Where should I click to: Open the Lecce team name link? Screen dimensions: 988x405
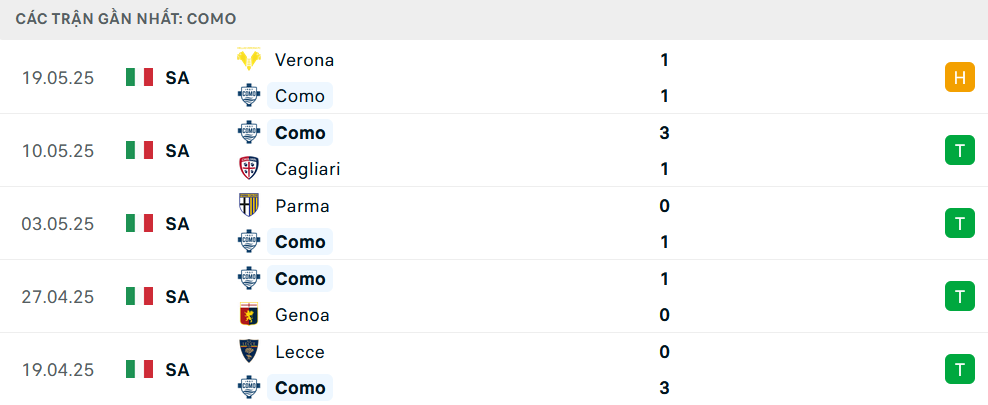coord(300,351)
